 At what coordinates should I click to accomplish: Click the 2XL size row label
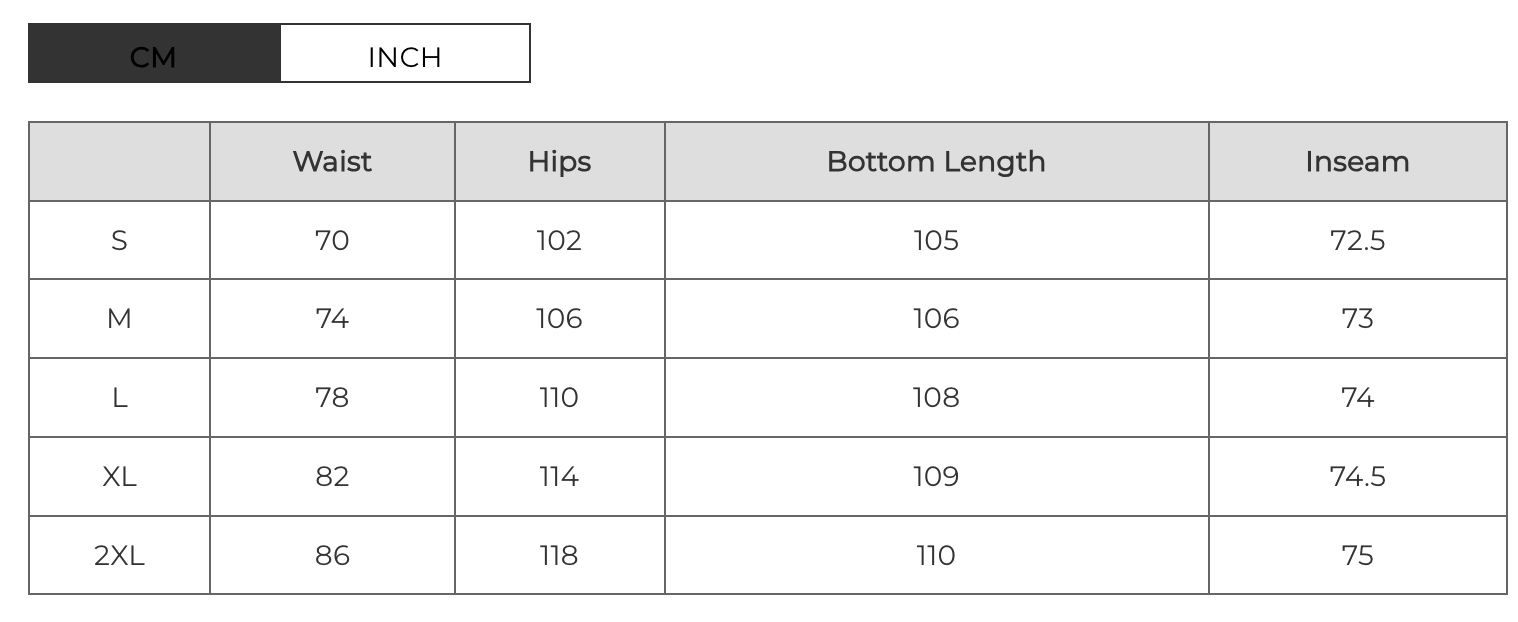(119, 556)
